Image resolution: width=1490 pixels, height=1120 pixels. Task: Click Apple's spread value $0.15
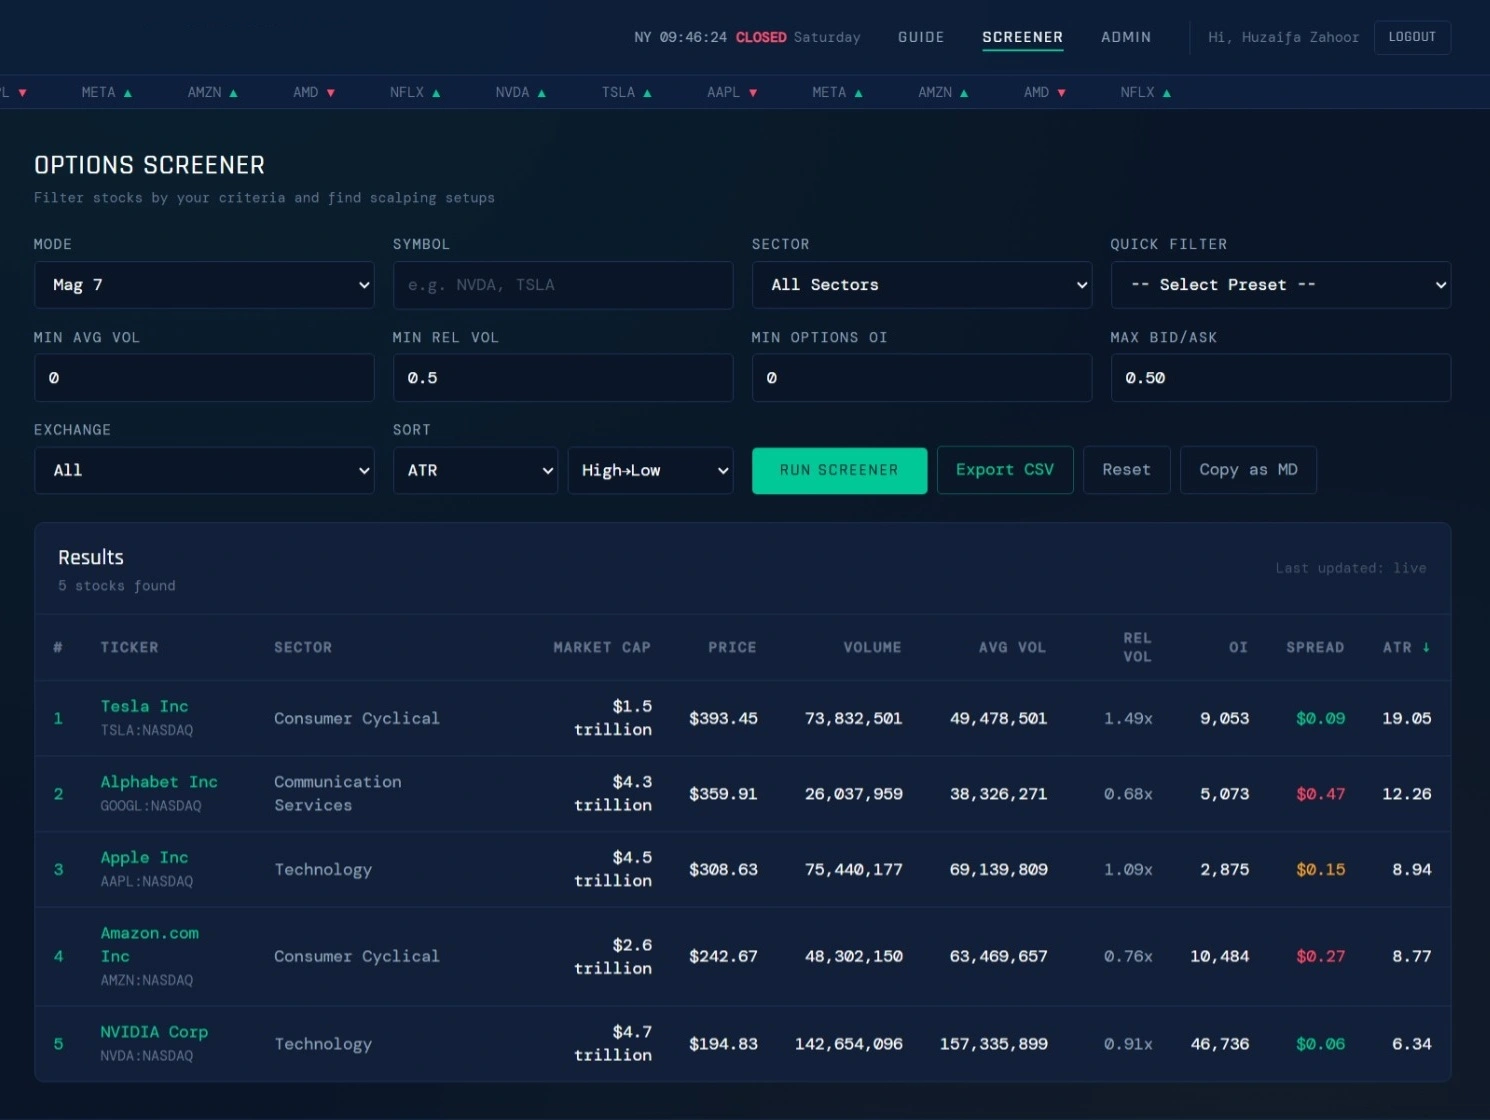click(x=1320, y=869)
